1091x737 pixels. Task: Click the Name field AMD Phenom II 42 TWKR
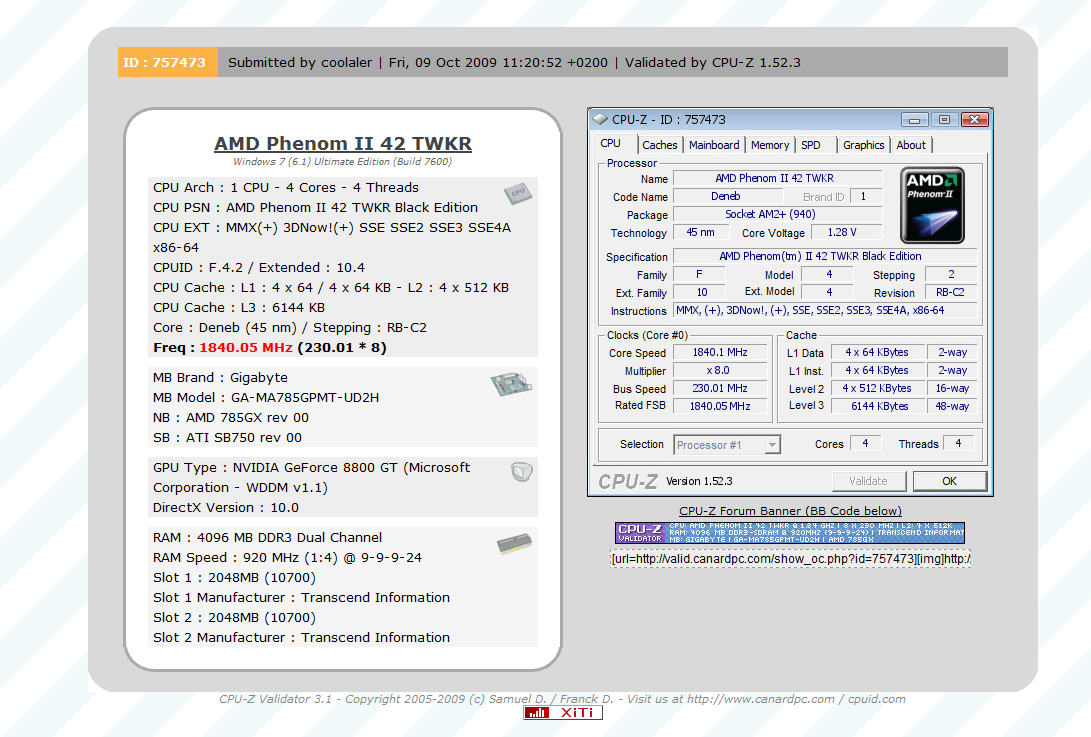[x=777, y=178]
